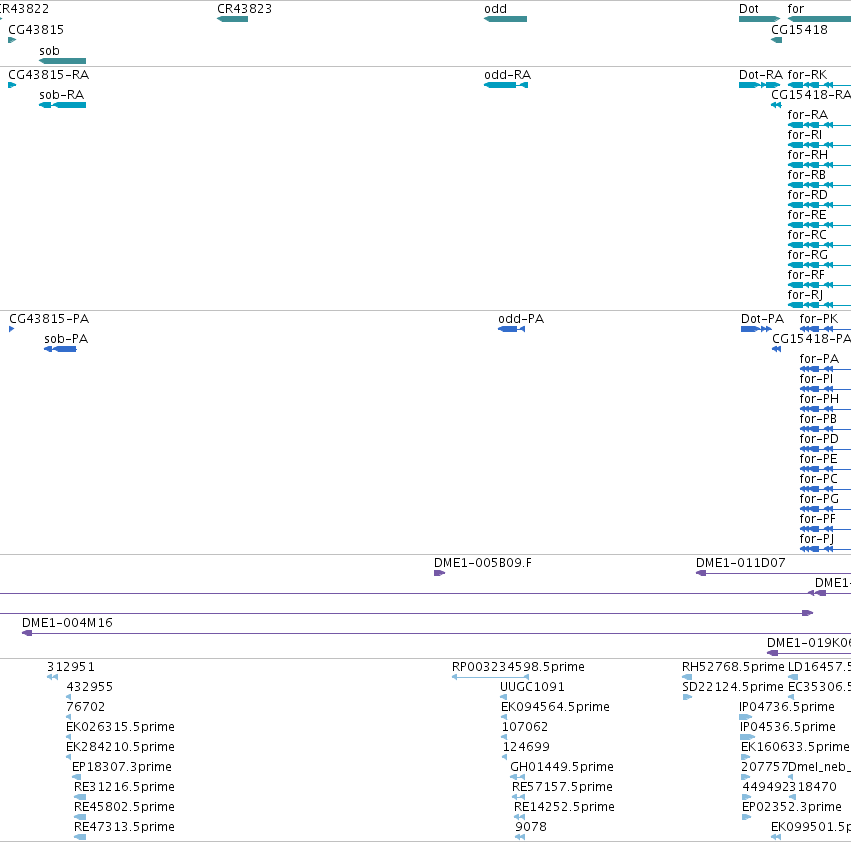851x842 pixels.
Task: Click the DME1-005B09.F clone label
Action: (483, 563)
